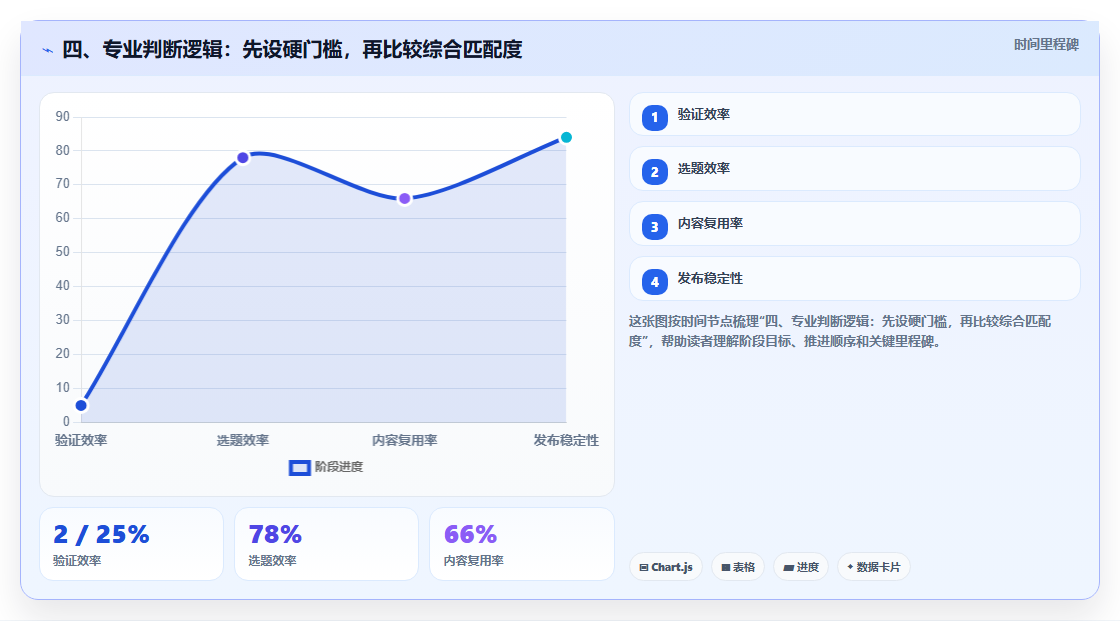The height and width of the screenshot is (621, 1120).
Task: Toggle the 阶段进度 legend entry in the chart
Action: click(326, 467)
